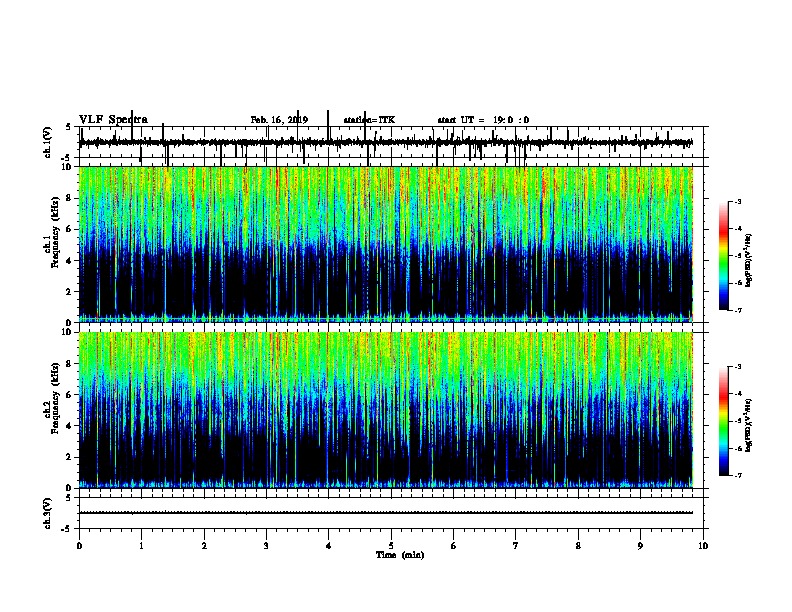
Task: Click time axis tick label "7"
Action: tap(516, 546)
